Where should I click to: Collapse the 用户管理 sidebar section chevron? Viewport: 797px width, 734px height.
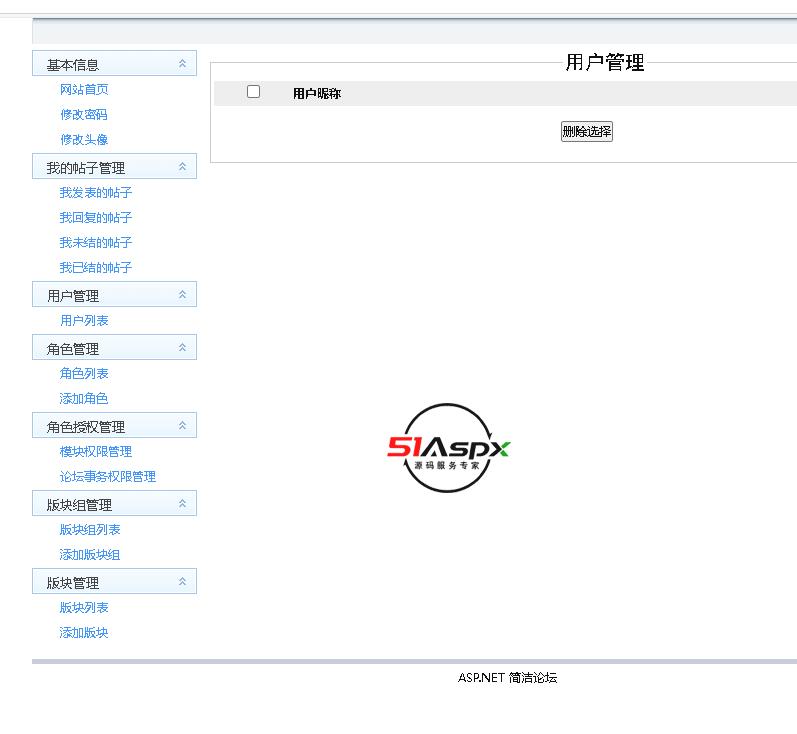click(182, 295)
